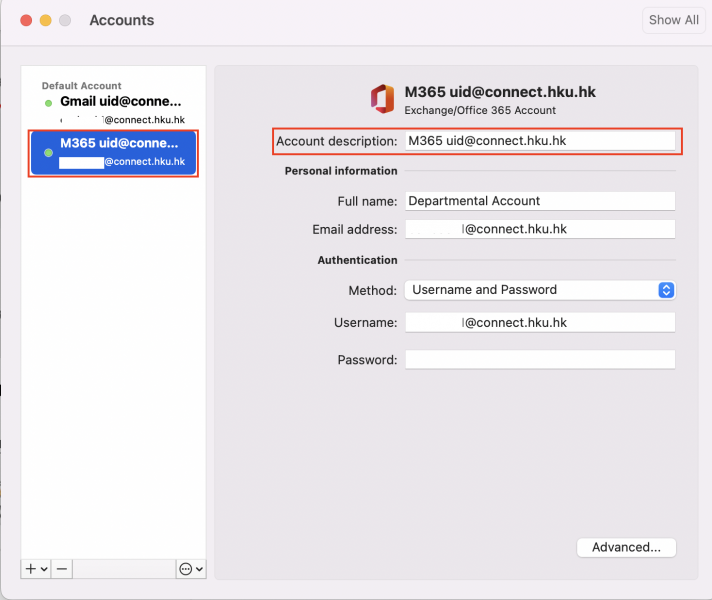
Task: Click the "Authentication" heading
Action: coord(357,260)
